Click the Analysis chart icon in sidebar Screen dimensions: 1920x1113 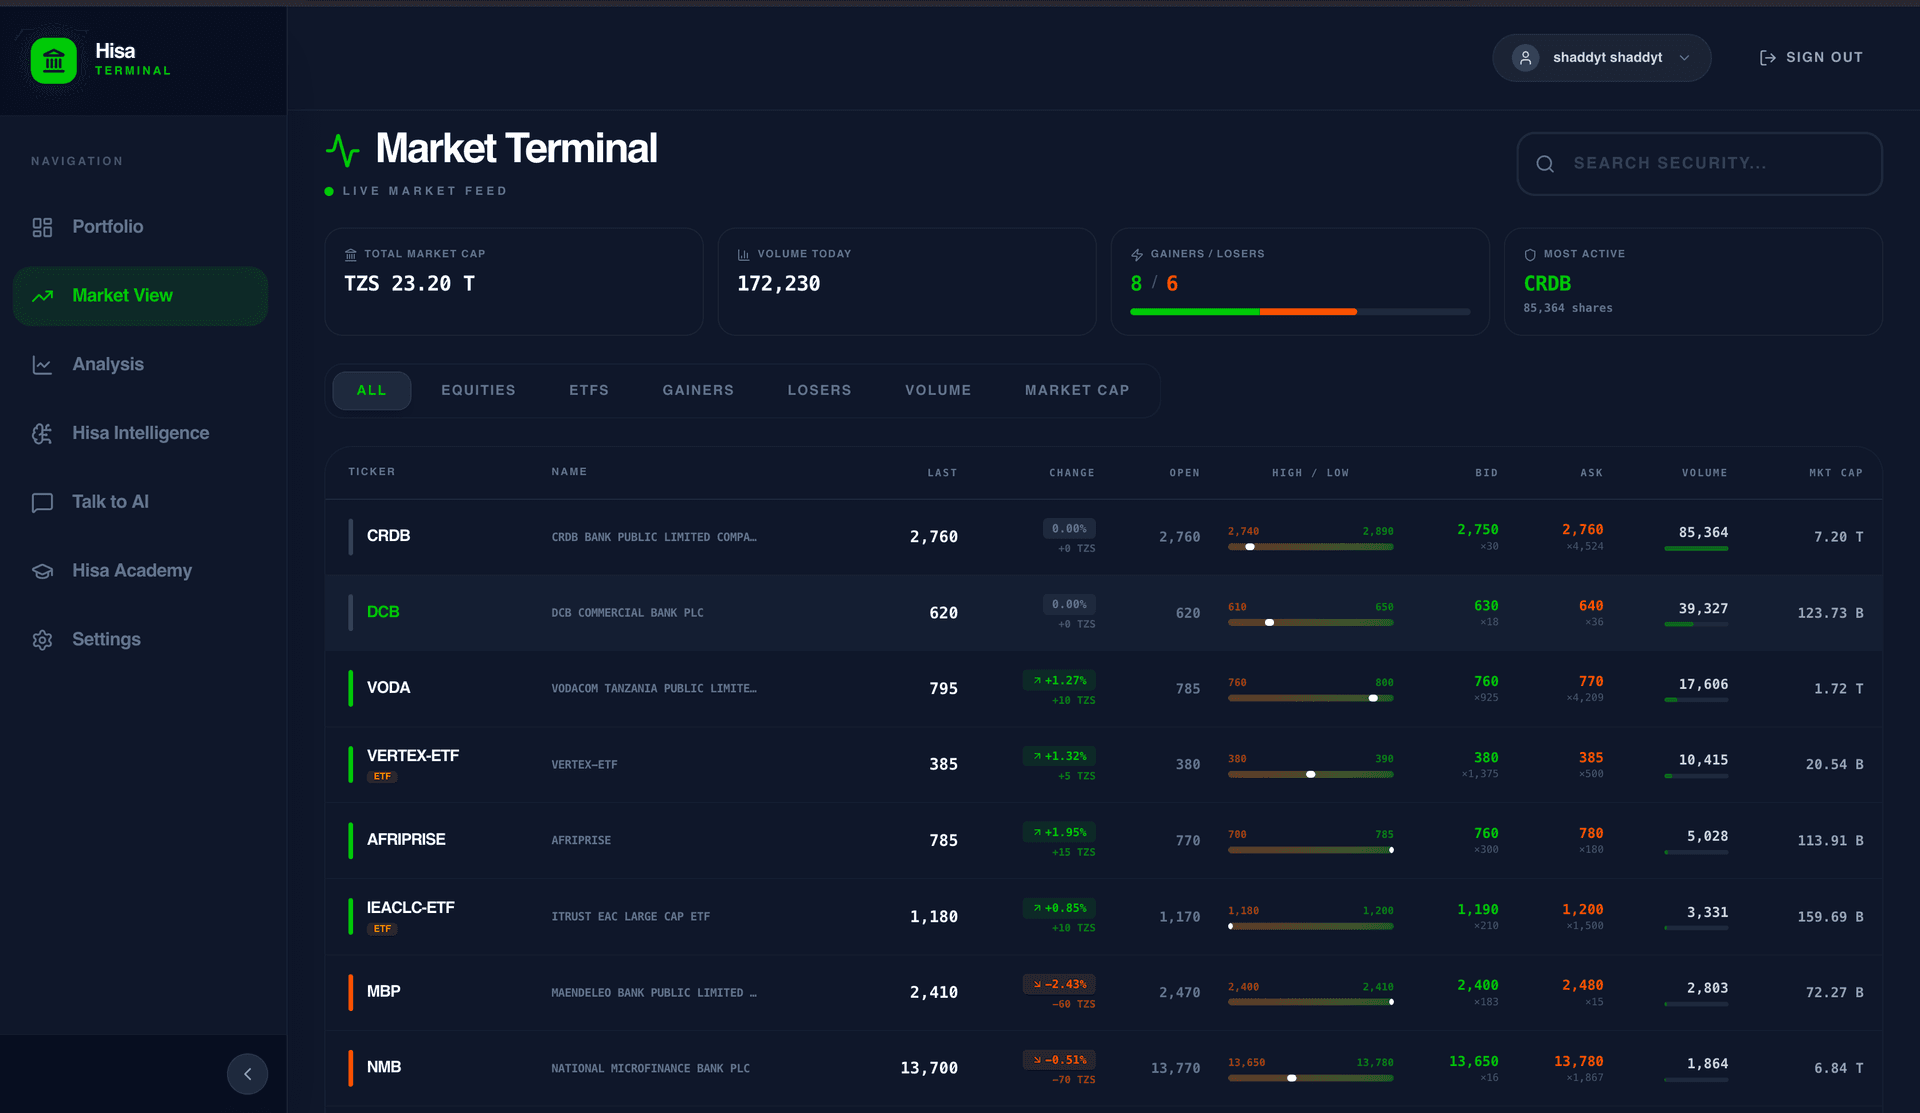click(42, 365)
